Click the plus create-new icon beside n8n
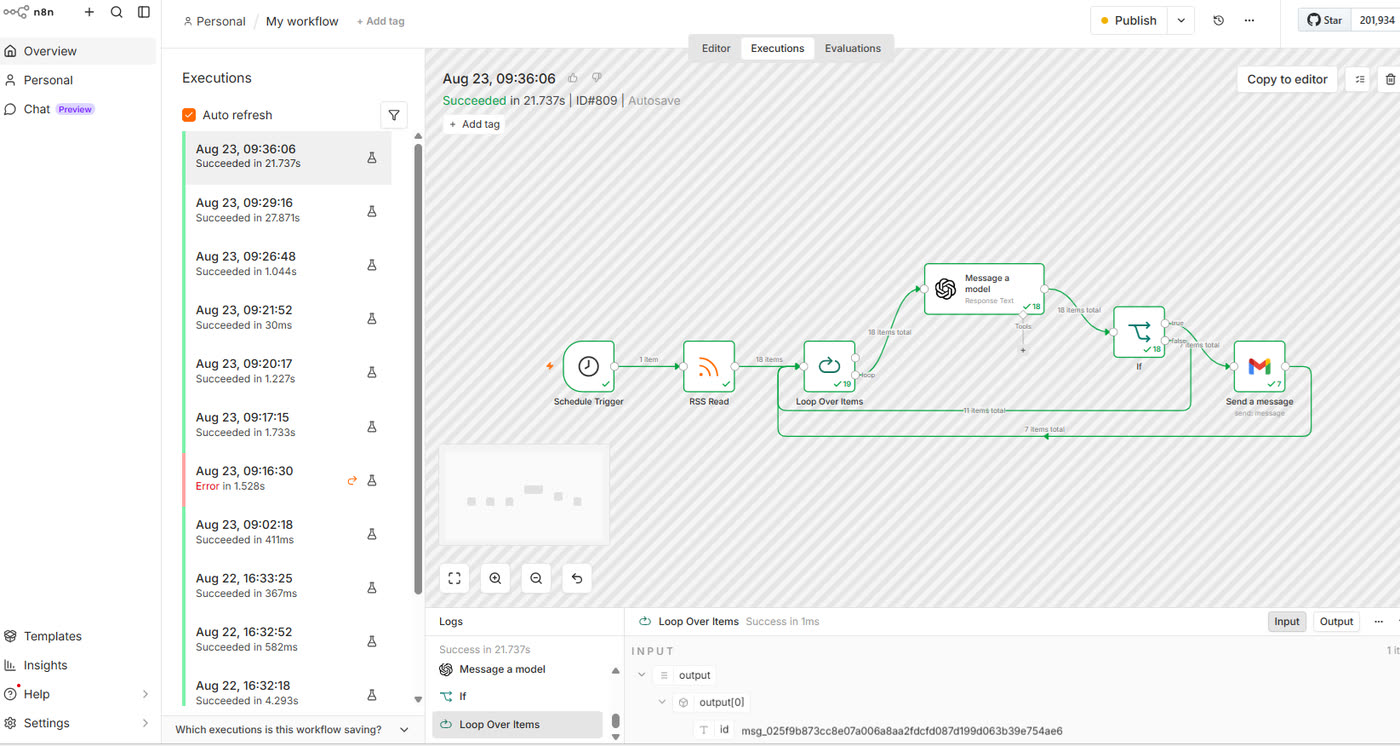Viewport: 1400px width, 746px height. coord(89,12)
